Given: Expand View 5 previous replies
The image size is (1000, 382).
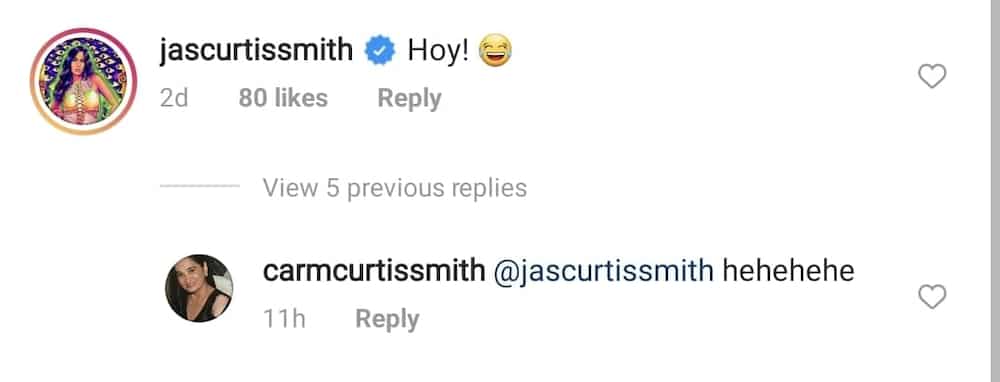Looking at the screenshot, I should 395,187.
